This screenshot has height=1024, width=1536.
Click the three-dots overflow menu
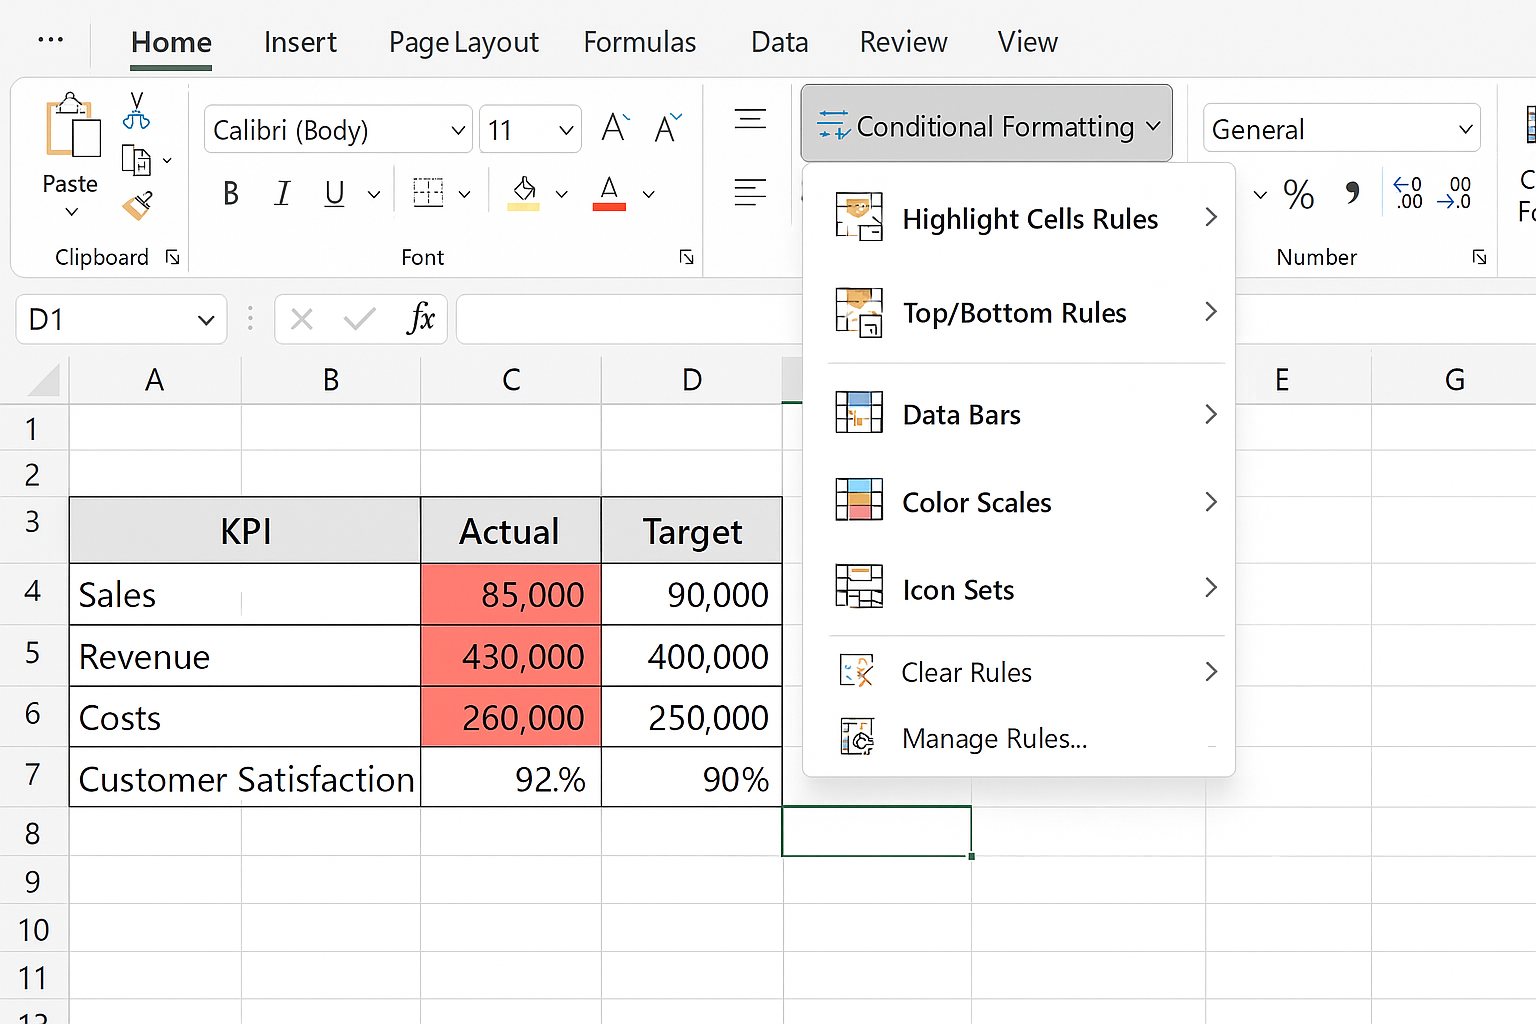point(50,40)
